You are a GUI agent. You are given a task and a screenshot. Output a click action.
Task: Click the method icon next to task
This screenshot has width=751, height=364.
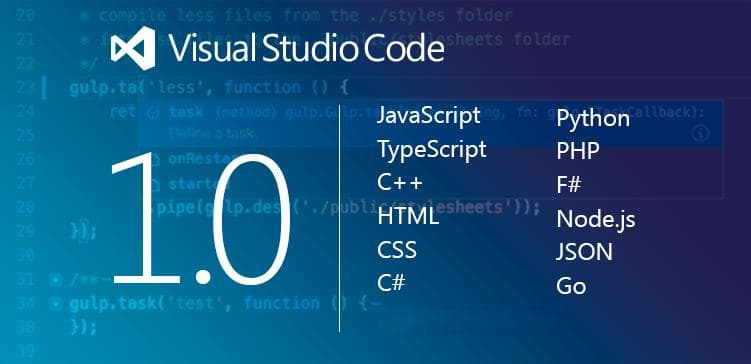pos(153,113)
